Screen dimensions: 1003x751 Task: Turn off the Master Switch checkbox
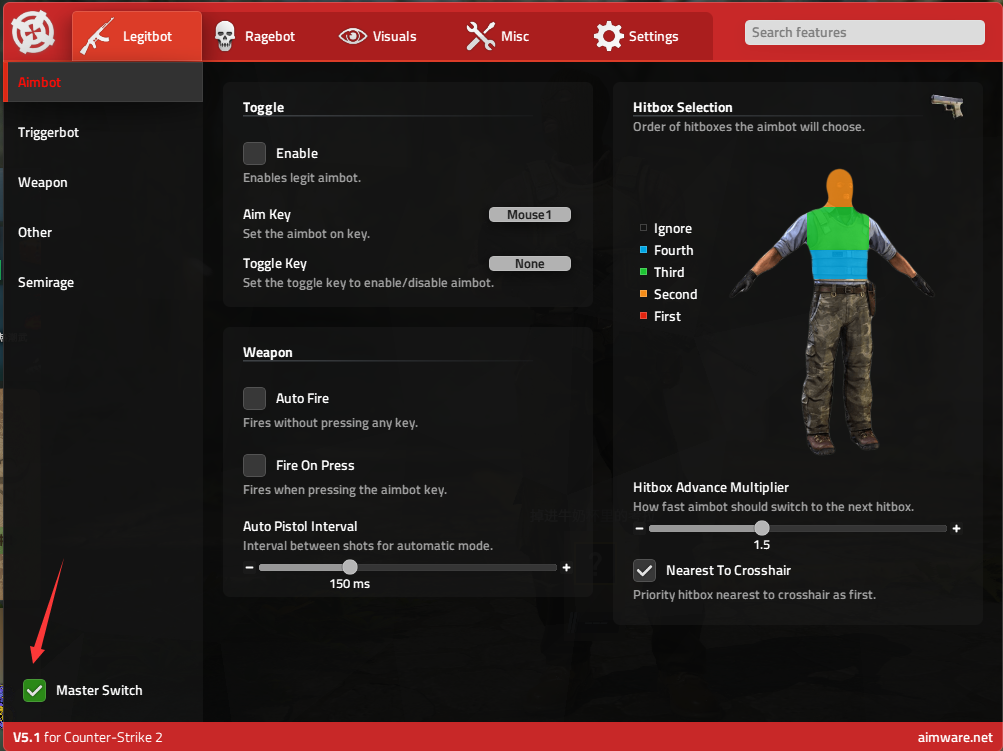coord(35,690)
